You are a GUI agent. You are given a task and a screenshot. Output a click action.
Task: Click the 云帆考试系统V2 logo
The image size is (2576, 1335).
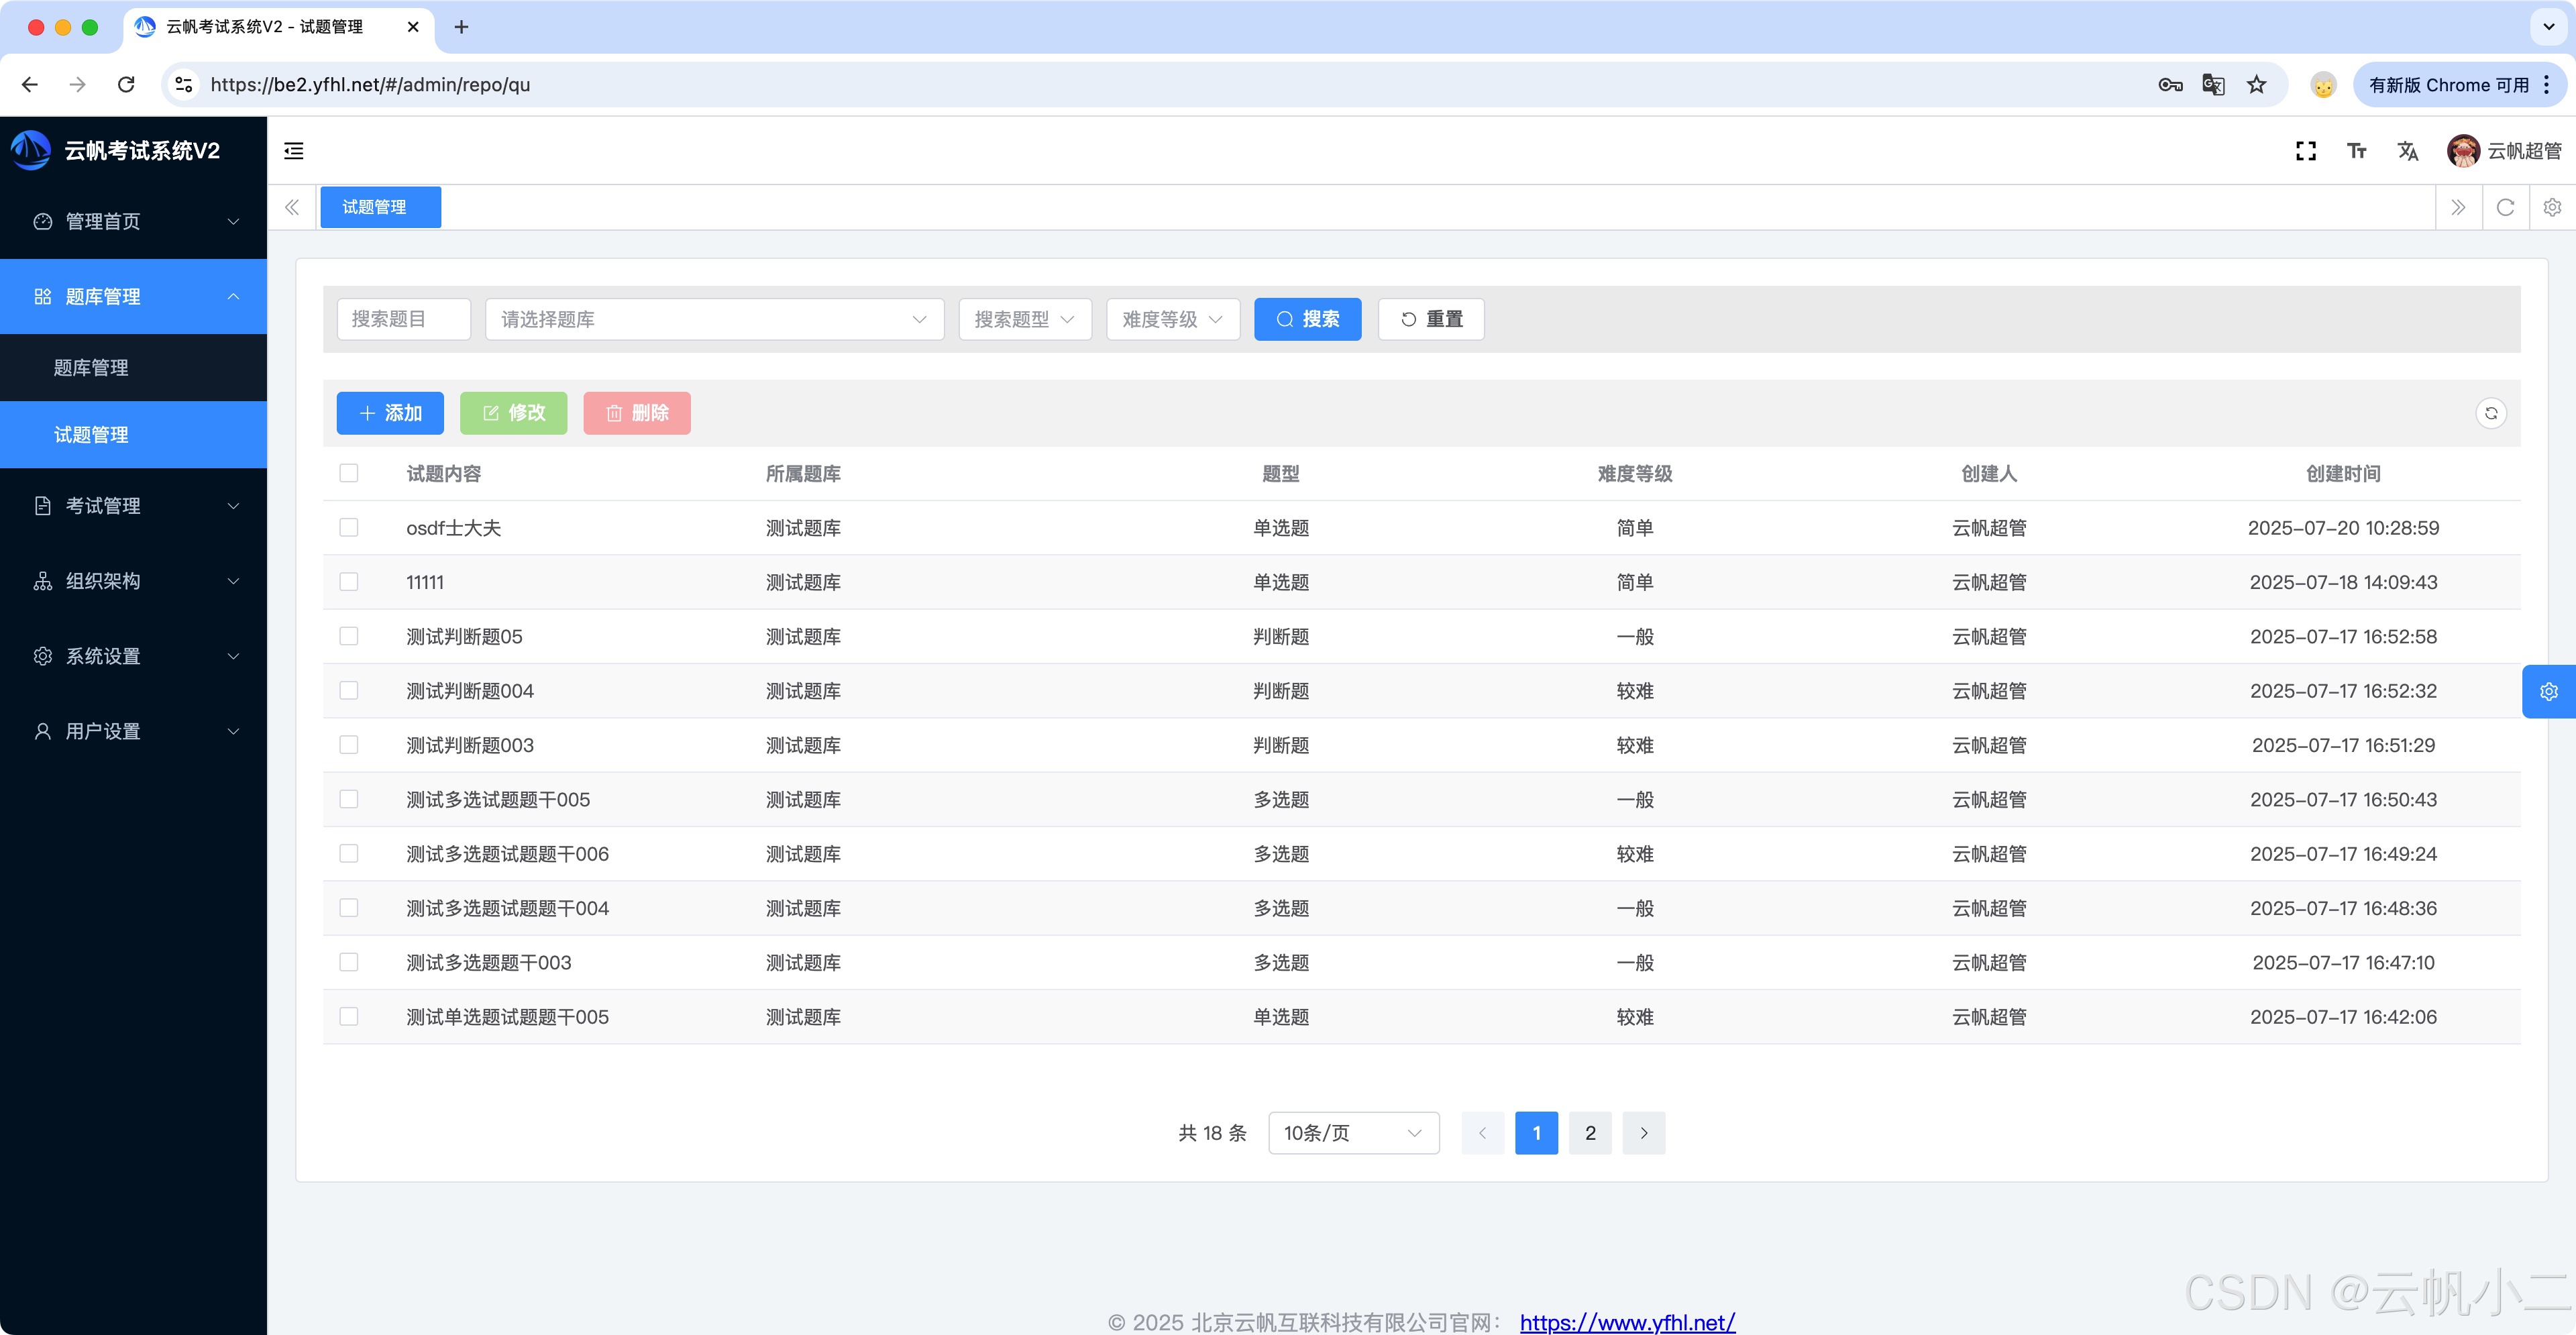31,151
